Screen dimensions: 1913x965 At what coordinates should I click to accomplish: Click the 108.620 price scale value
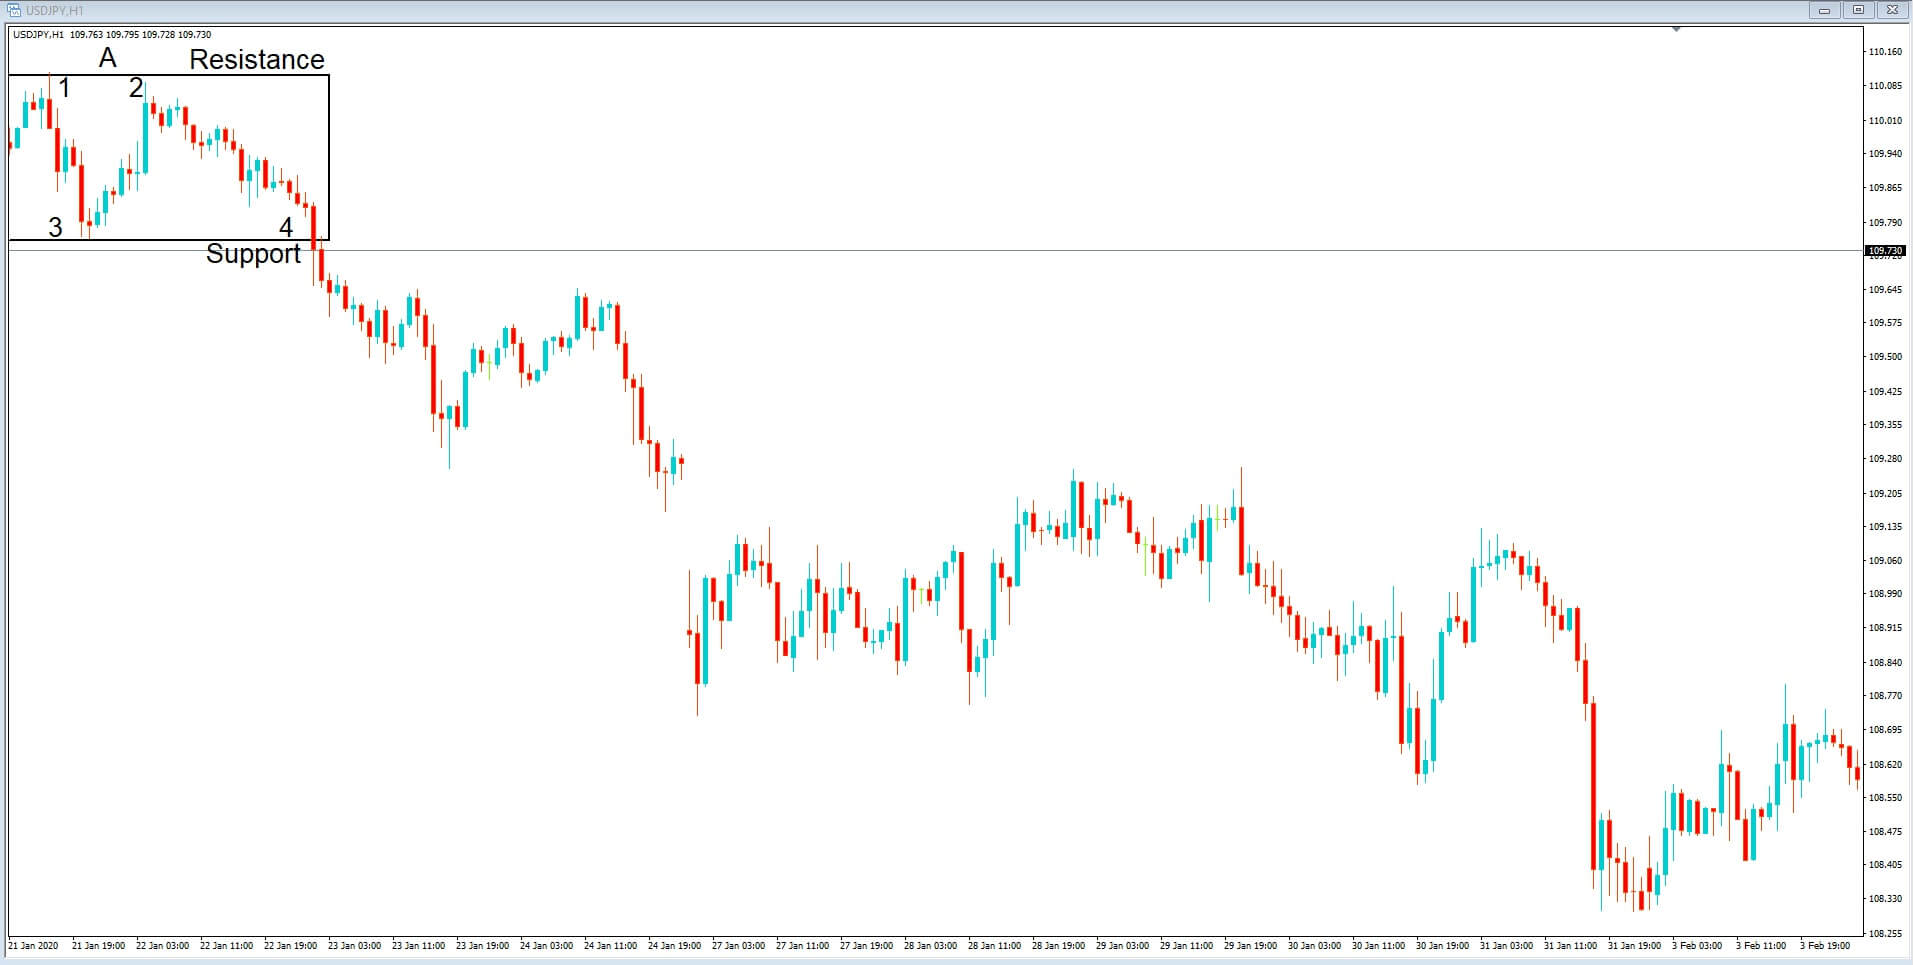click(x=1885, y=765)
